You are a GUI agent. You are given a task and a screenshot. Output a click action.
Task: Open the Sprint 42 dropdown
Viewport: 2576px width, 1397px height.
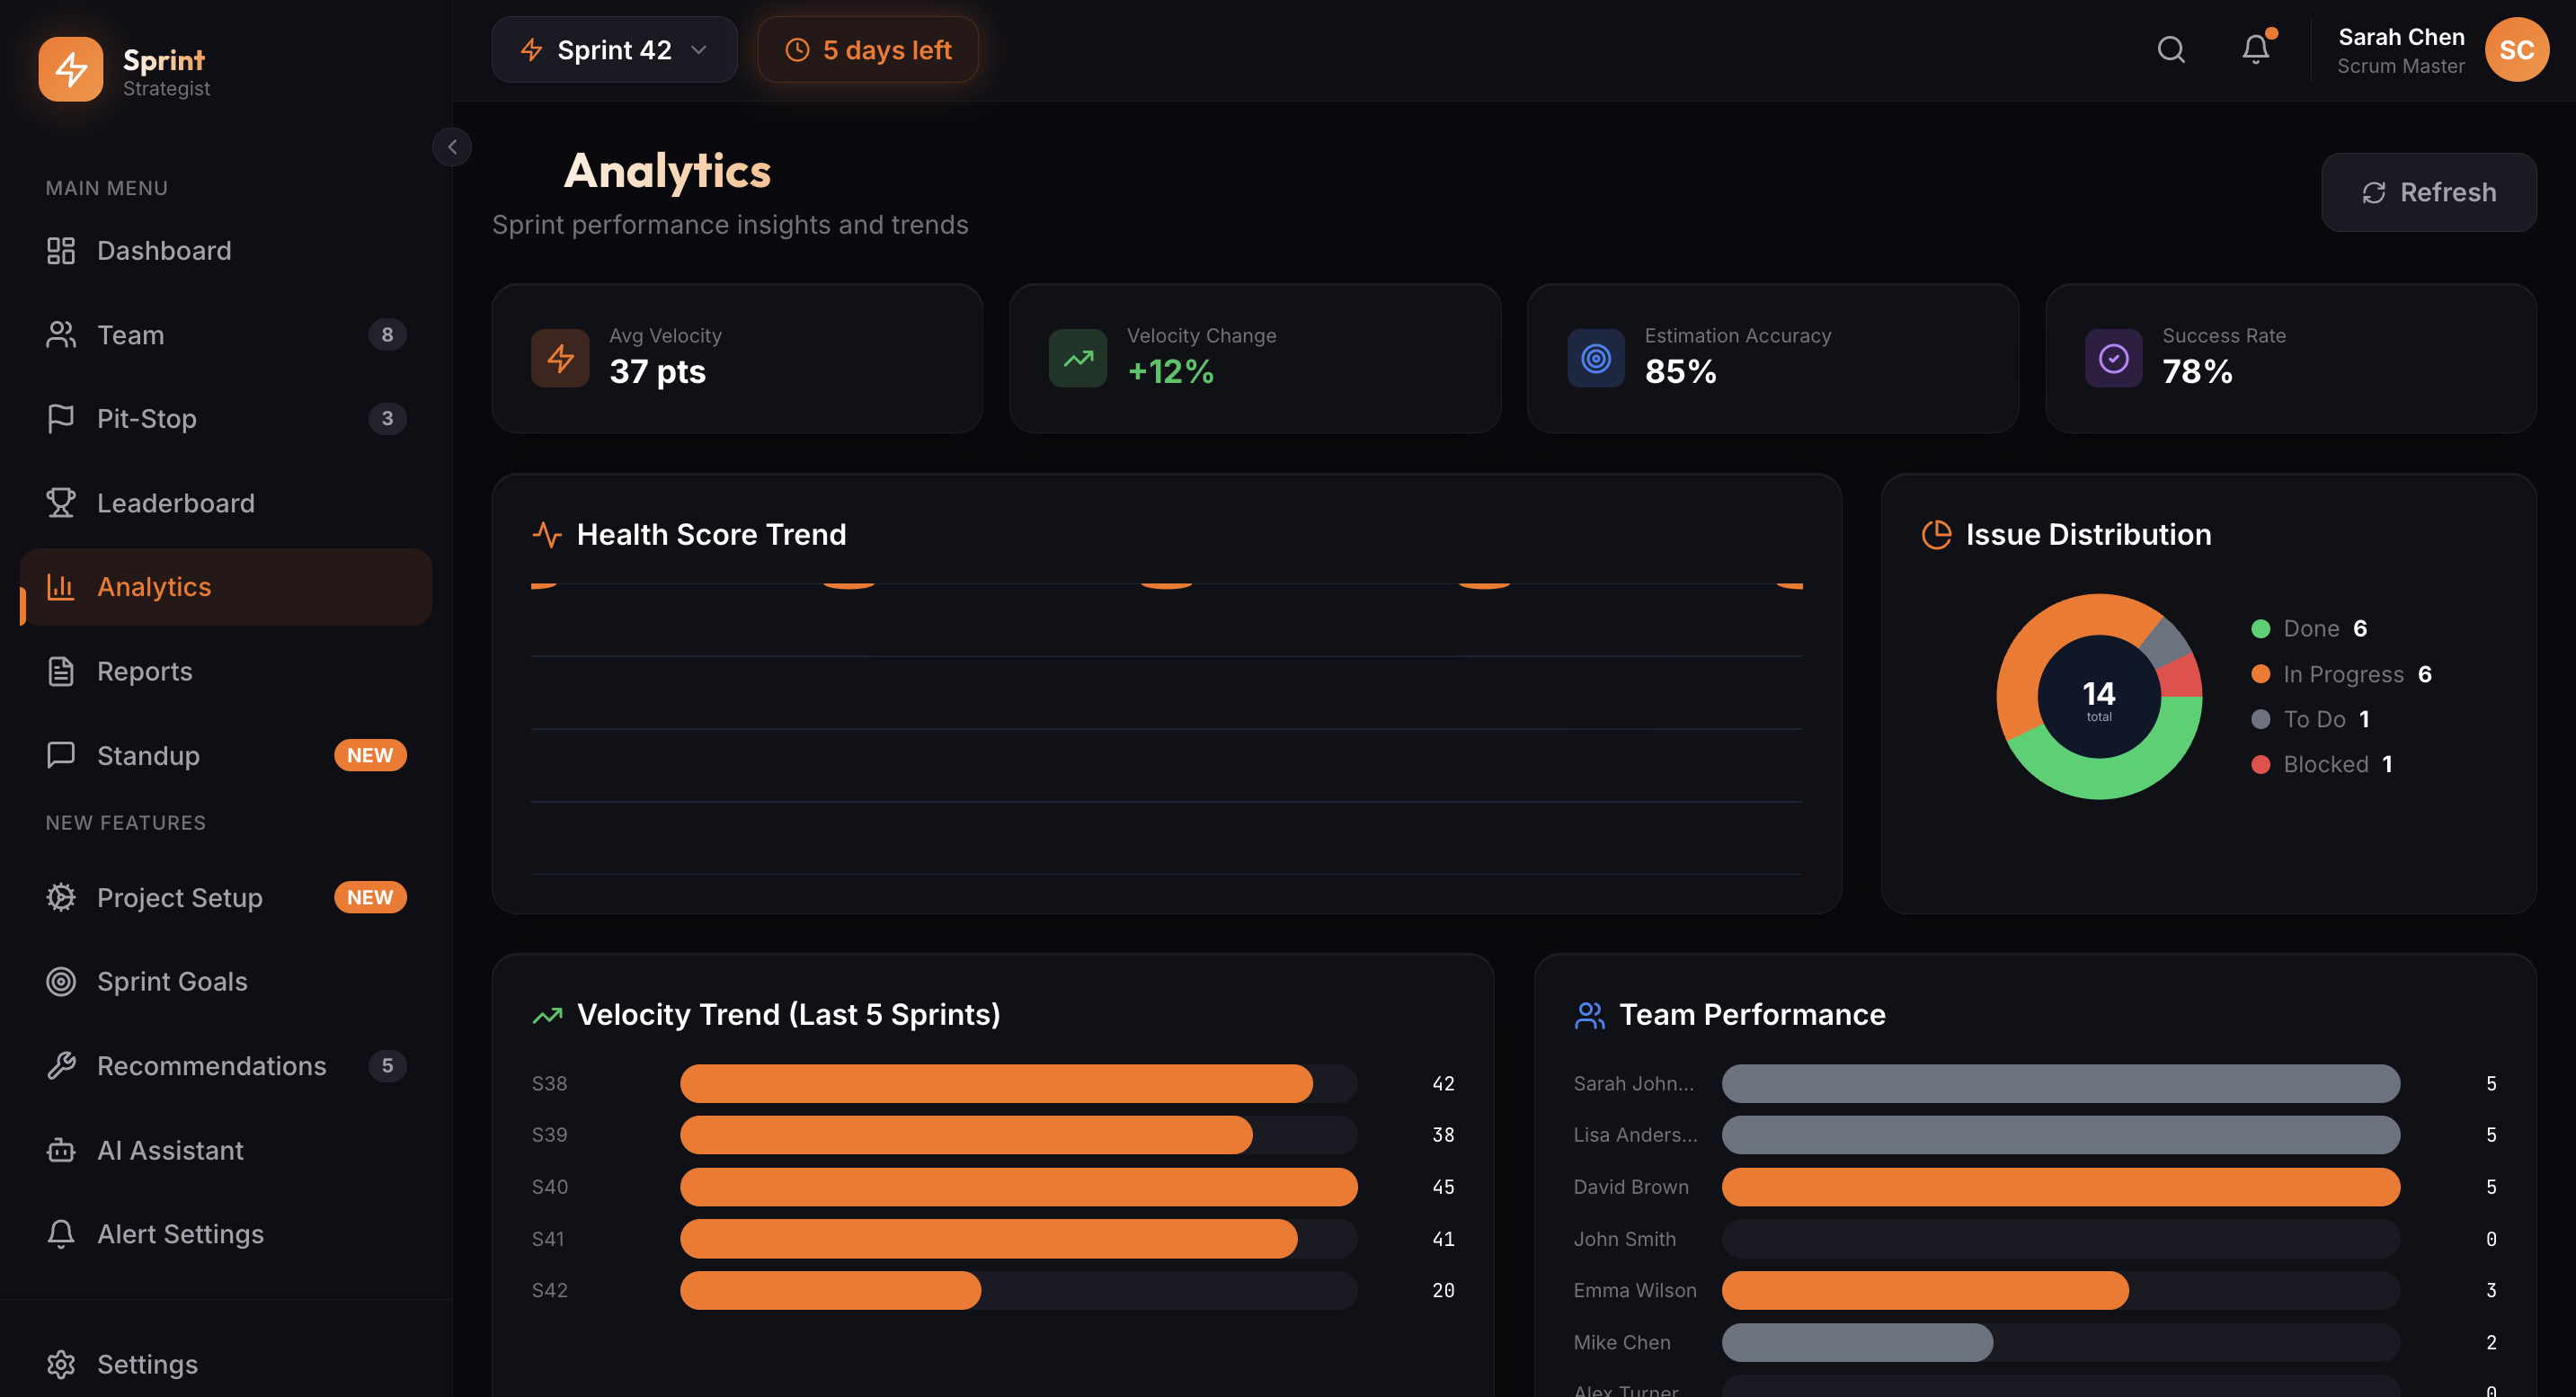tap(614, 50)
